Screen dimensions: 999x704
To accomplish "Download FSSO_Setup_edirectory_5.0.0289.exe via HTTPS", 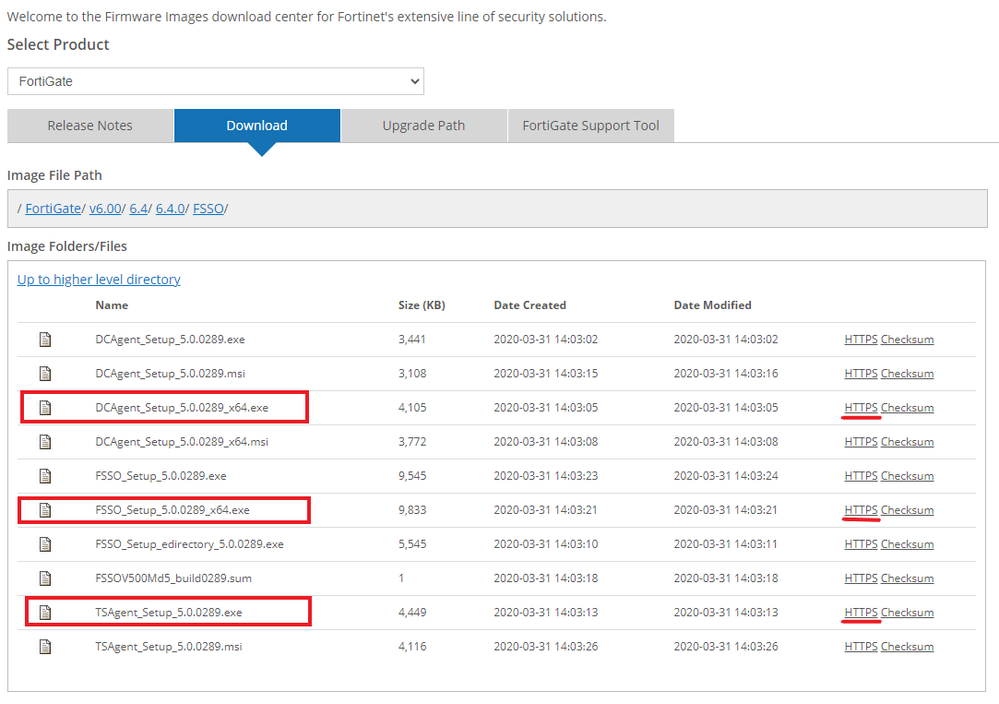I will pyautogui.click(x=861, y=544).
